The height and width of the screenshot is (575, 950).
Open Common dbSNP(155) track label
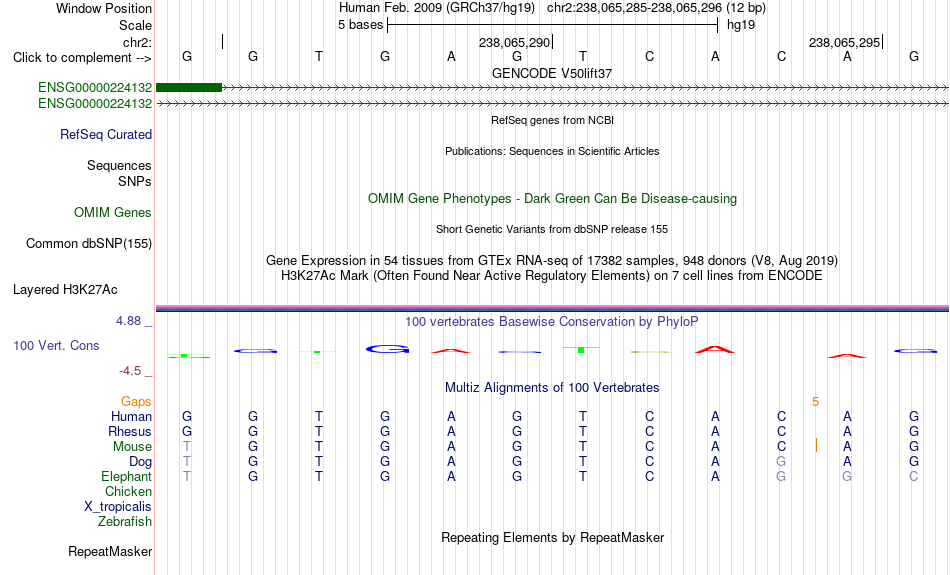tap(88, 244)
